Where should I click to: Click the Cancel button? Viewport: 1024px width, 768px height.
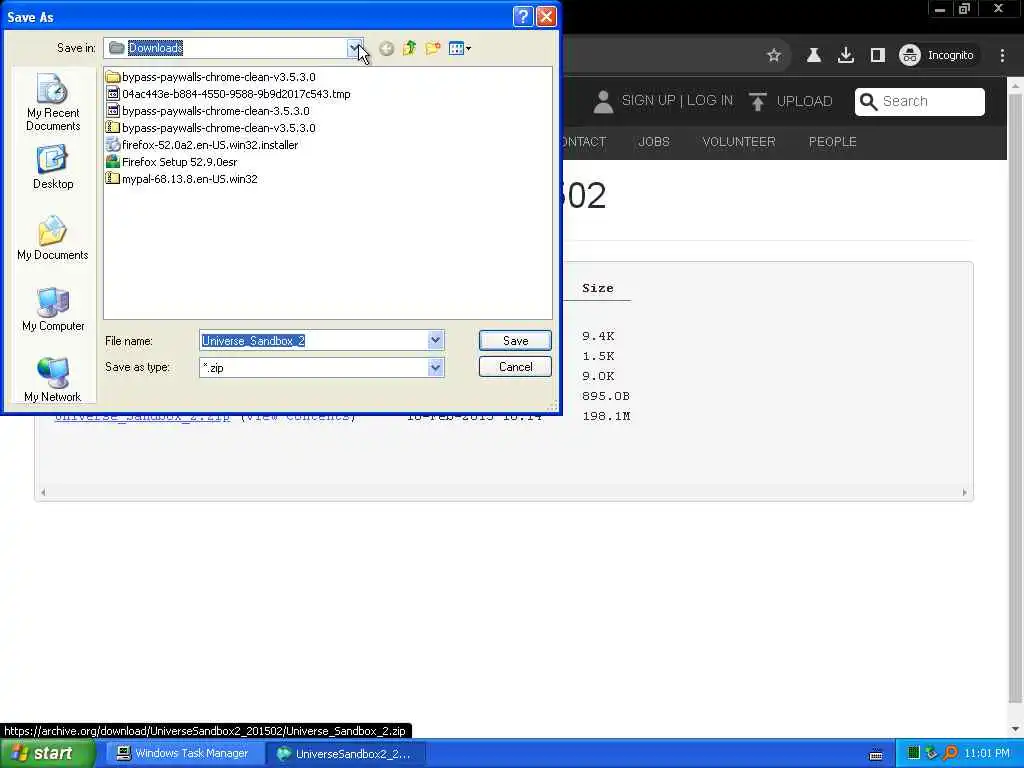(x=515, y=366)
